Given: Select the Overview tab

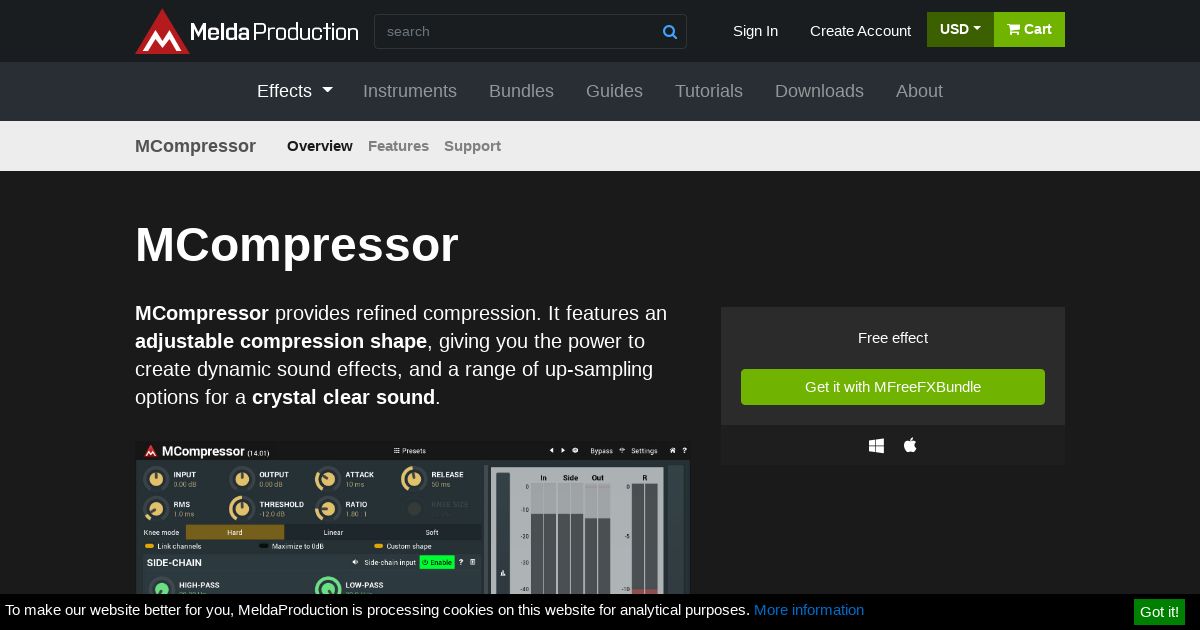Looking at the screenshot, I should point(320,146).
